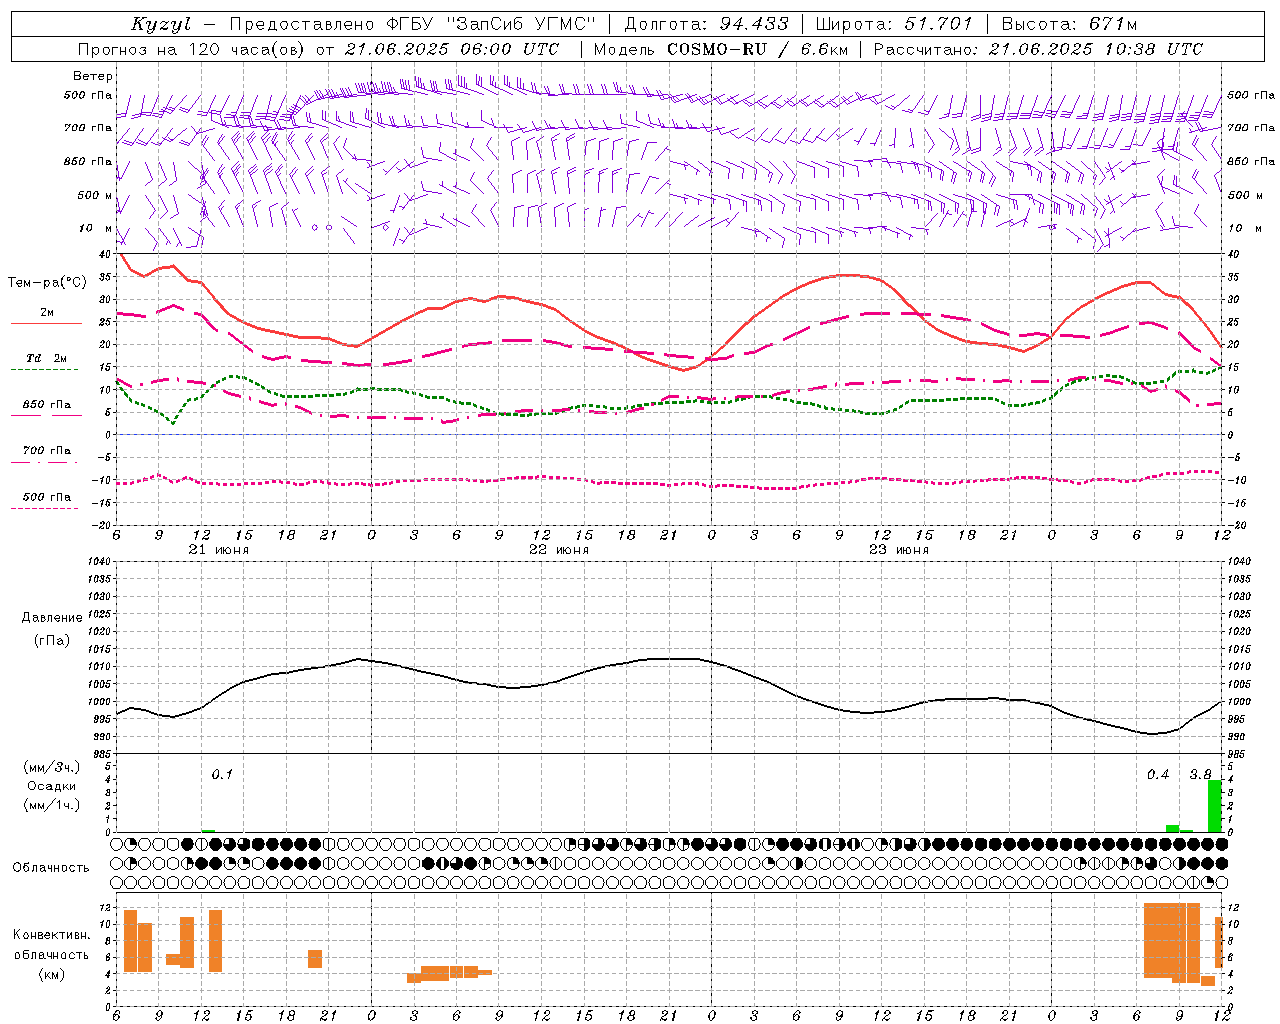Select the longitude value "Долгота: 94.433"
Image resolution: width=1280 pixels, height=1024 pixels.
tap(706, 24)
